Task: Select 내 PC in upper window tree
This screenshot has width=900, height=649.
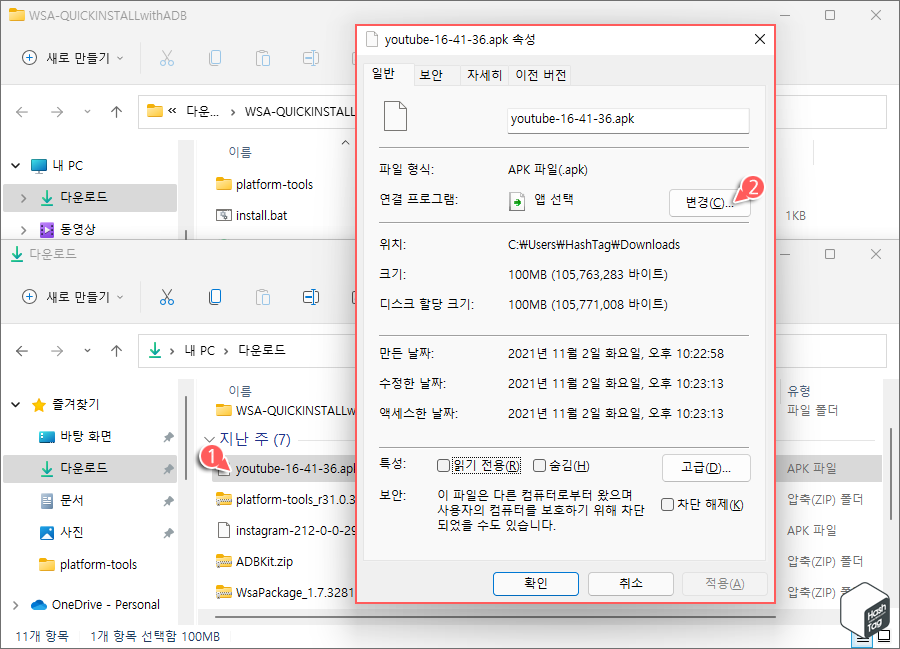Action: [68, 166]
